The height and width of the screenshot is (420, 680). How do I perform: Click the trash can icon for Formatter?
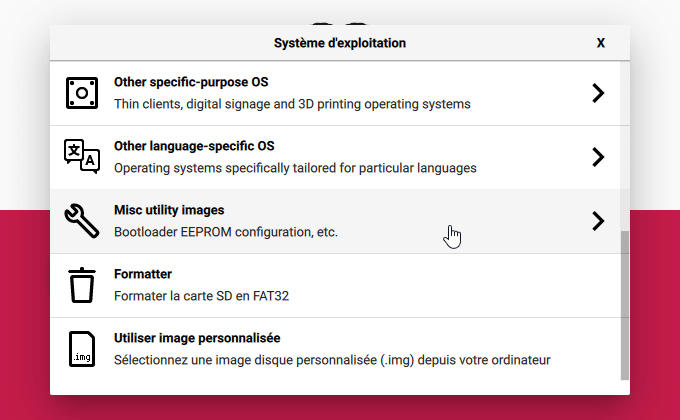82,285
